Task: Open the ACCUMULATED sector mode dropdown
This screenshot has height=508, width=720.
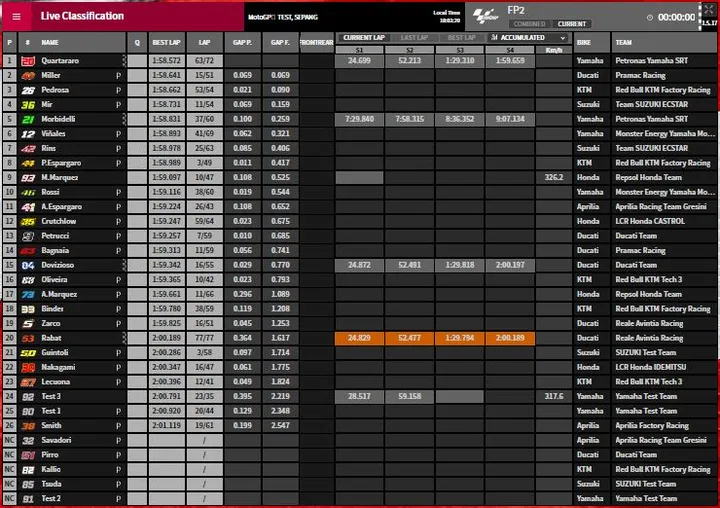Action: point(528,38)
